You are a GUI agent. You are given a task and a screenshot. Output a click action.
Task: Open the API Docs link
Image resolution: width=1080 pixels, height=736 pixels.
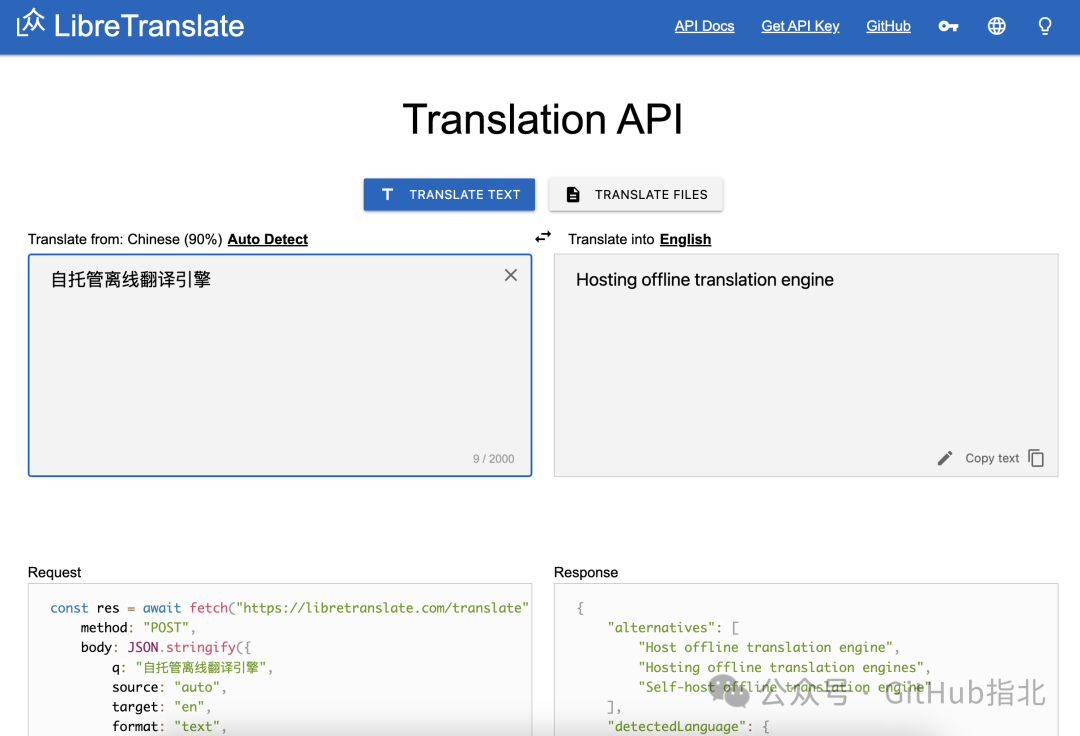(x=704, y=26)
